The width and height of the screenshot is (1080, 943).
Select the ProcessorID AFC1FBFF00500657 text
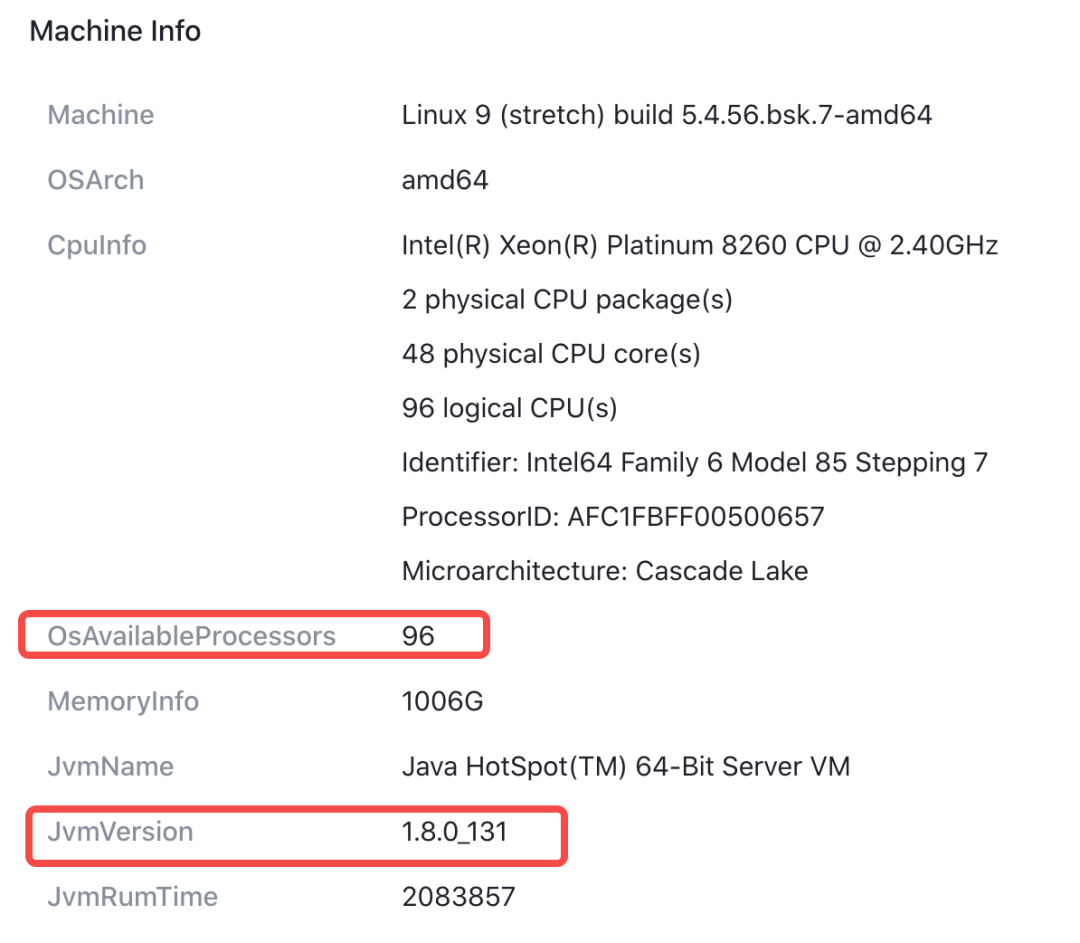coord(613,517)
